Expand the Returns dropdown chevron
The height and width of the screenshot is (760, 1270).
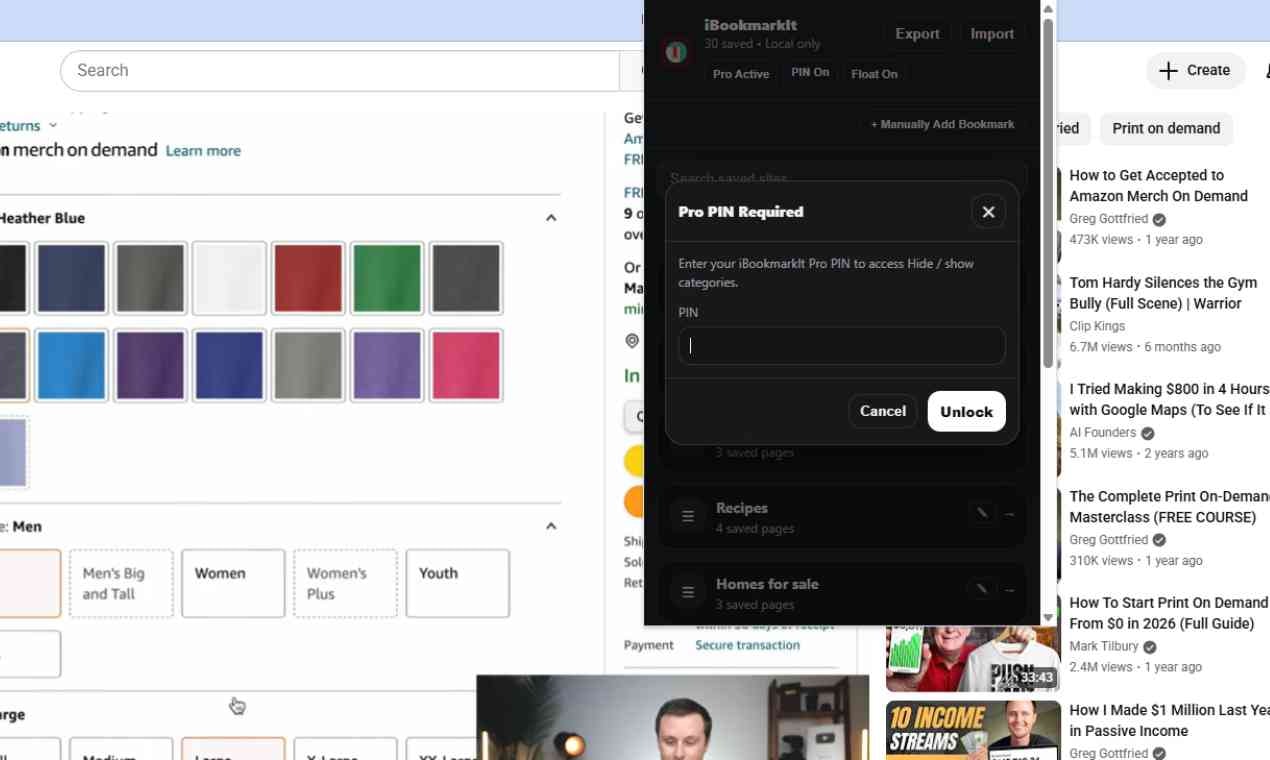[52, 125]
